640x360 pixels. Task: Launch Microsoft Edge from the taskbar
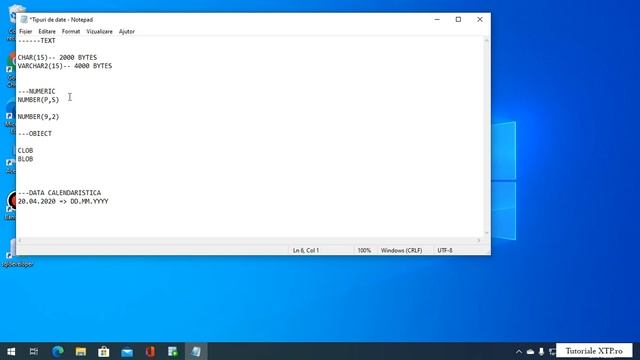pyautogui.click(x=58, y=351)
